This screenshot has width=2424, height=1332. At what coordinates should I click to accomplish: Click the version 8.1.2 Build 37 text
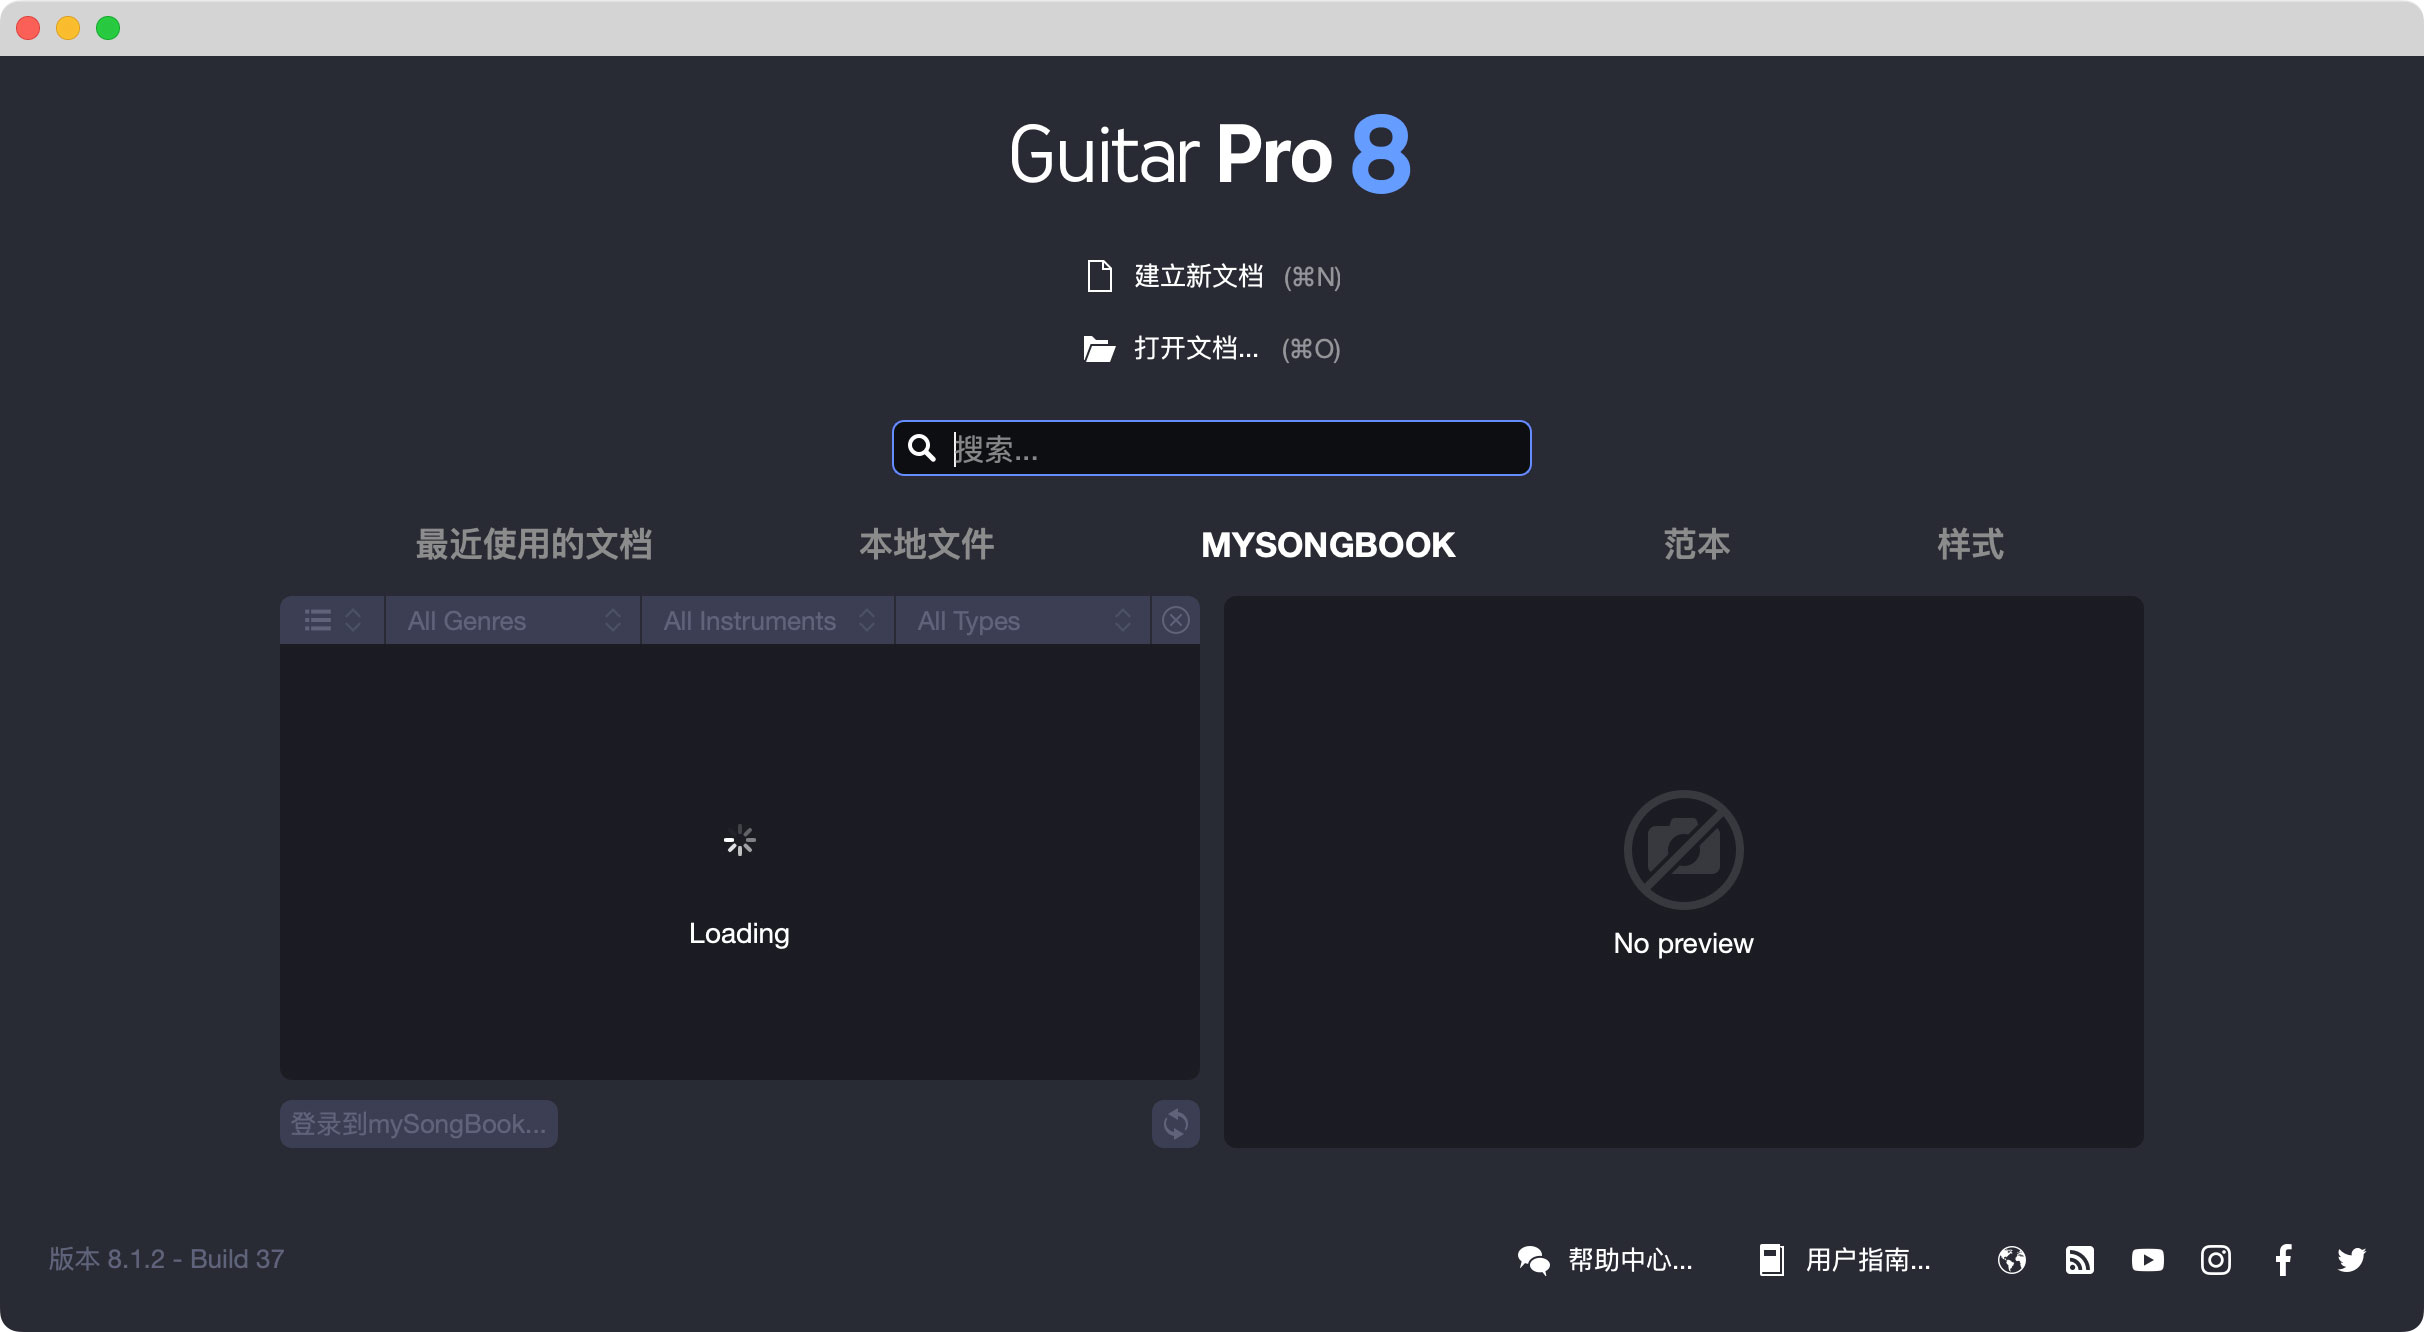tap(167, 1259)
